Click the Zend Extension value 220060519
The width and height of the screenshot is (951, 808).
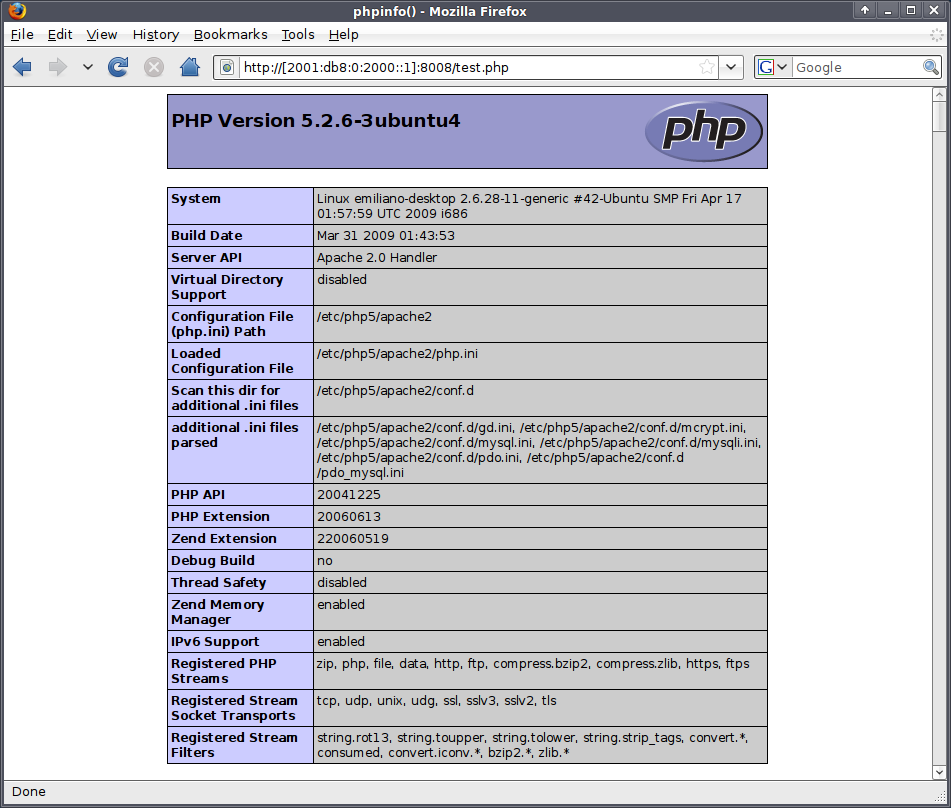(353, 539)
